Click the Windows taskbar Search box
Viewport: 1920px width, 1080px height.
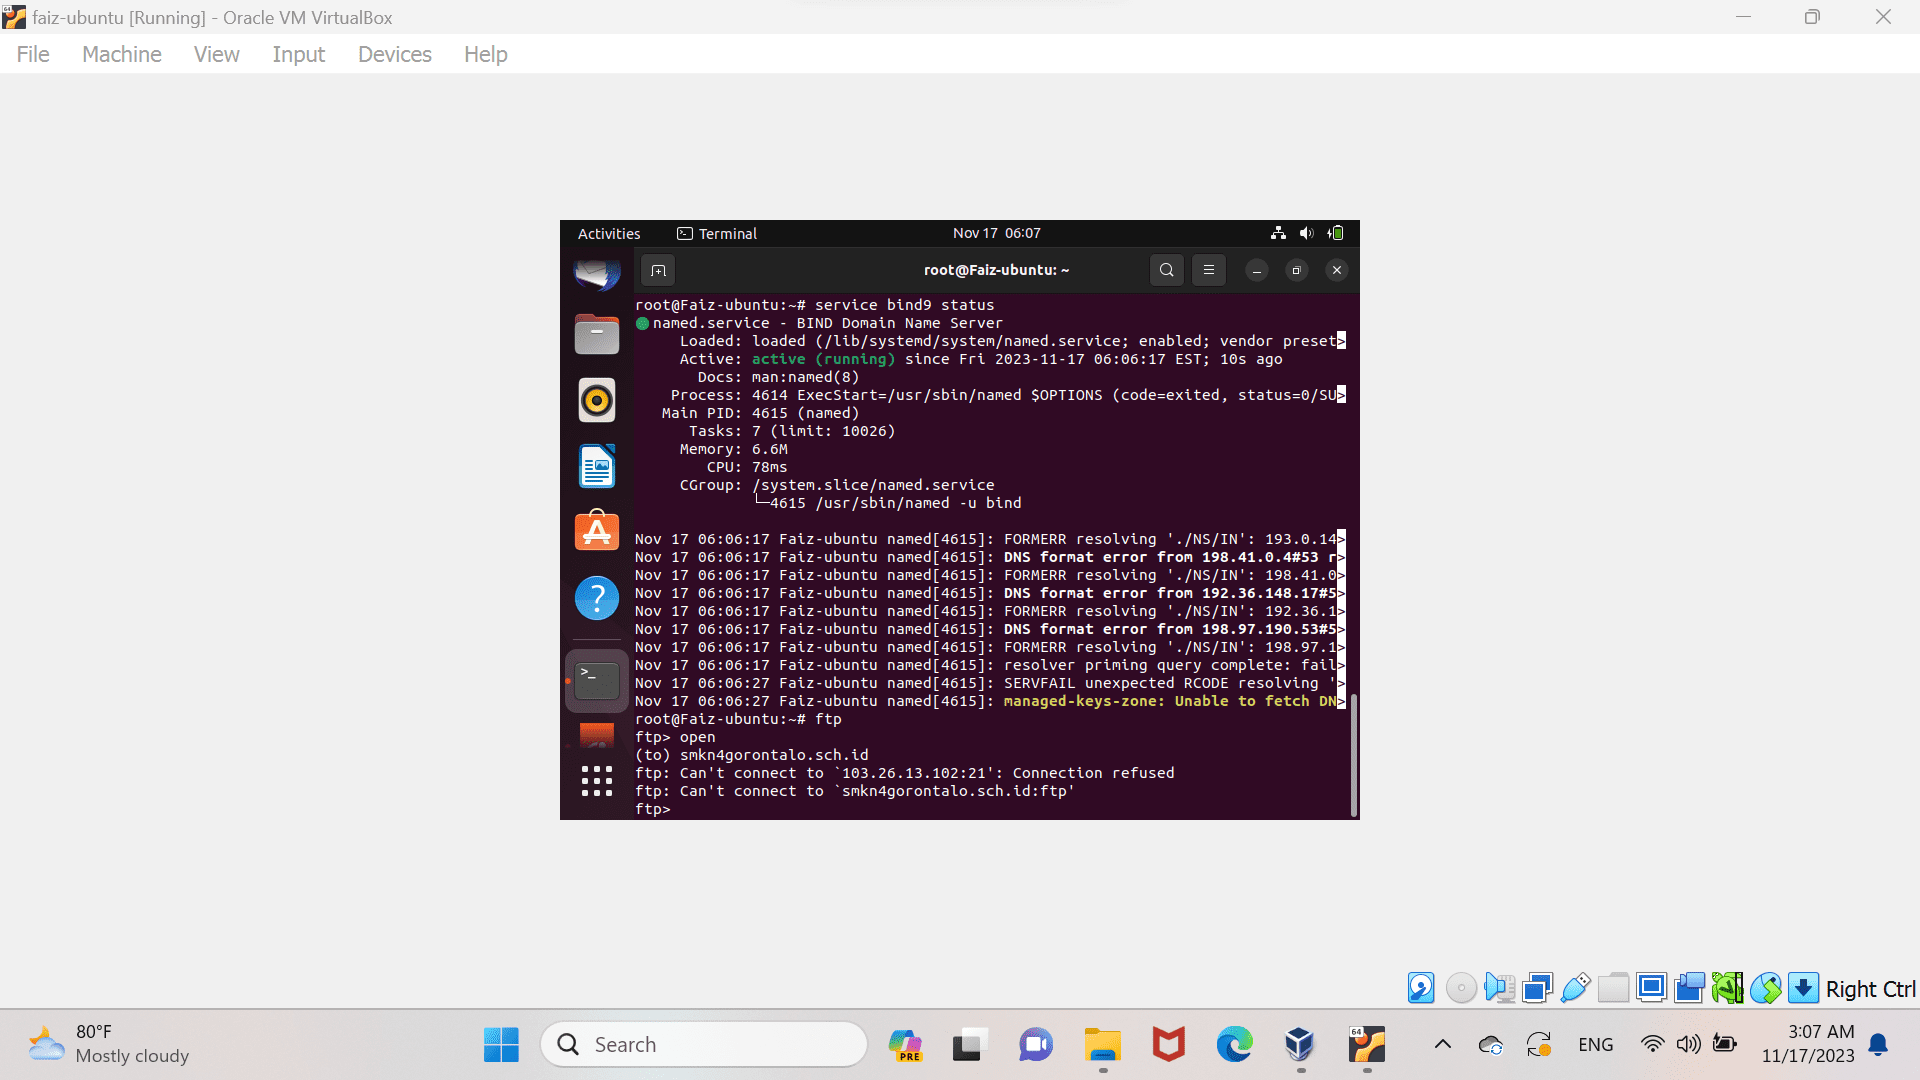click(704, 1045)
